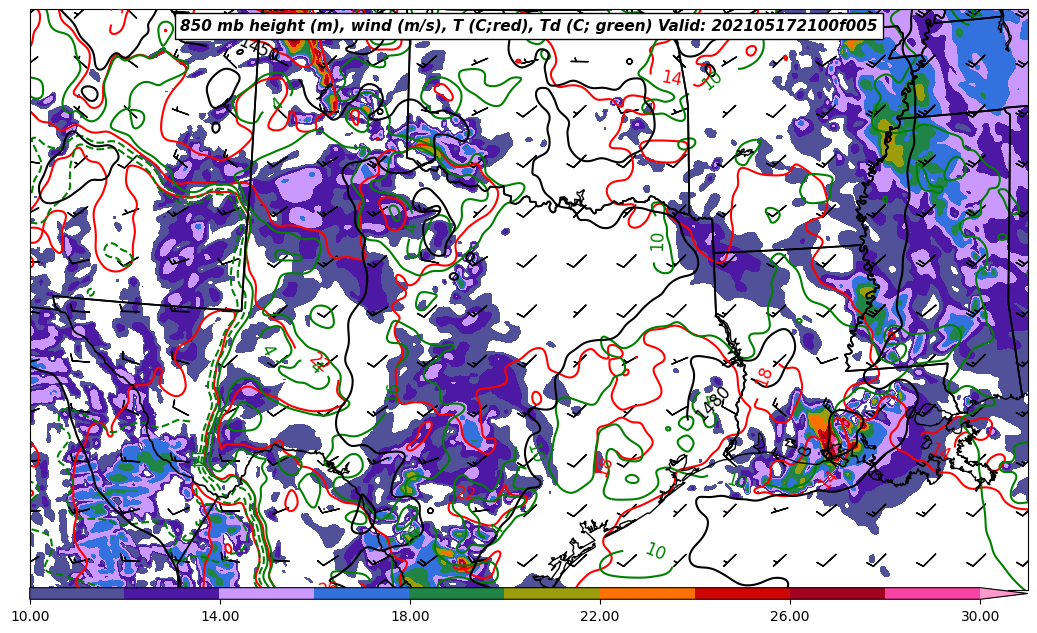This screenshot has height=633, width=1037.
Task: Pick the dark purple 12–14 colorbar segment
Action: 172,593
